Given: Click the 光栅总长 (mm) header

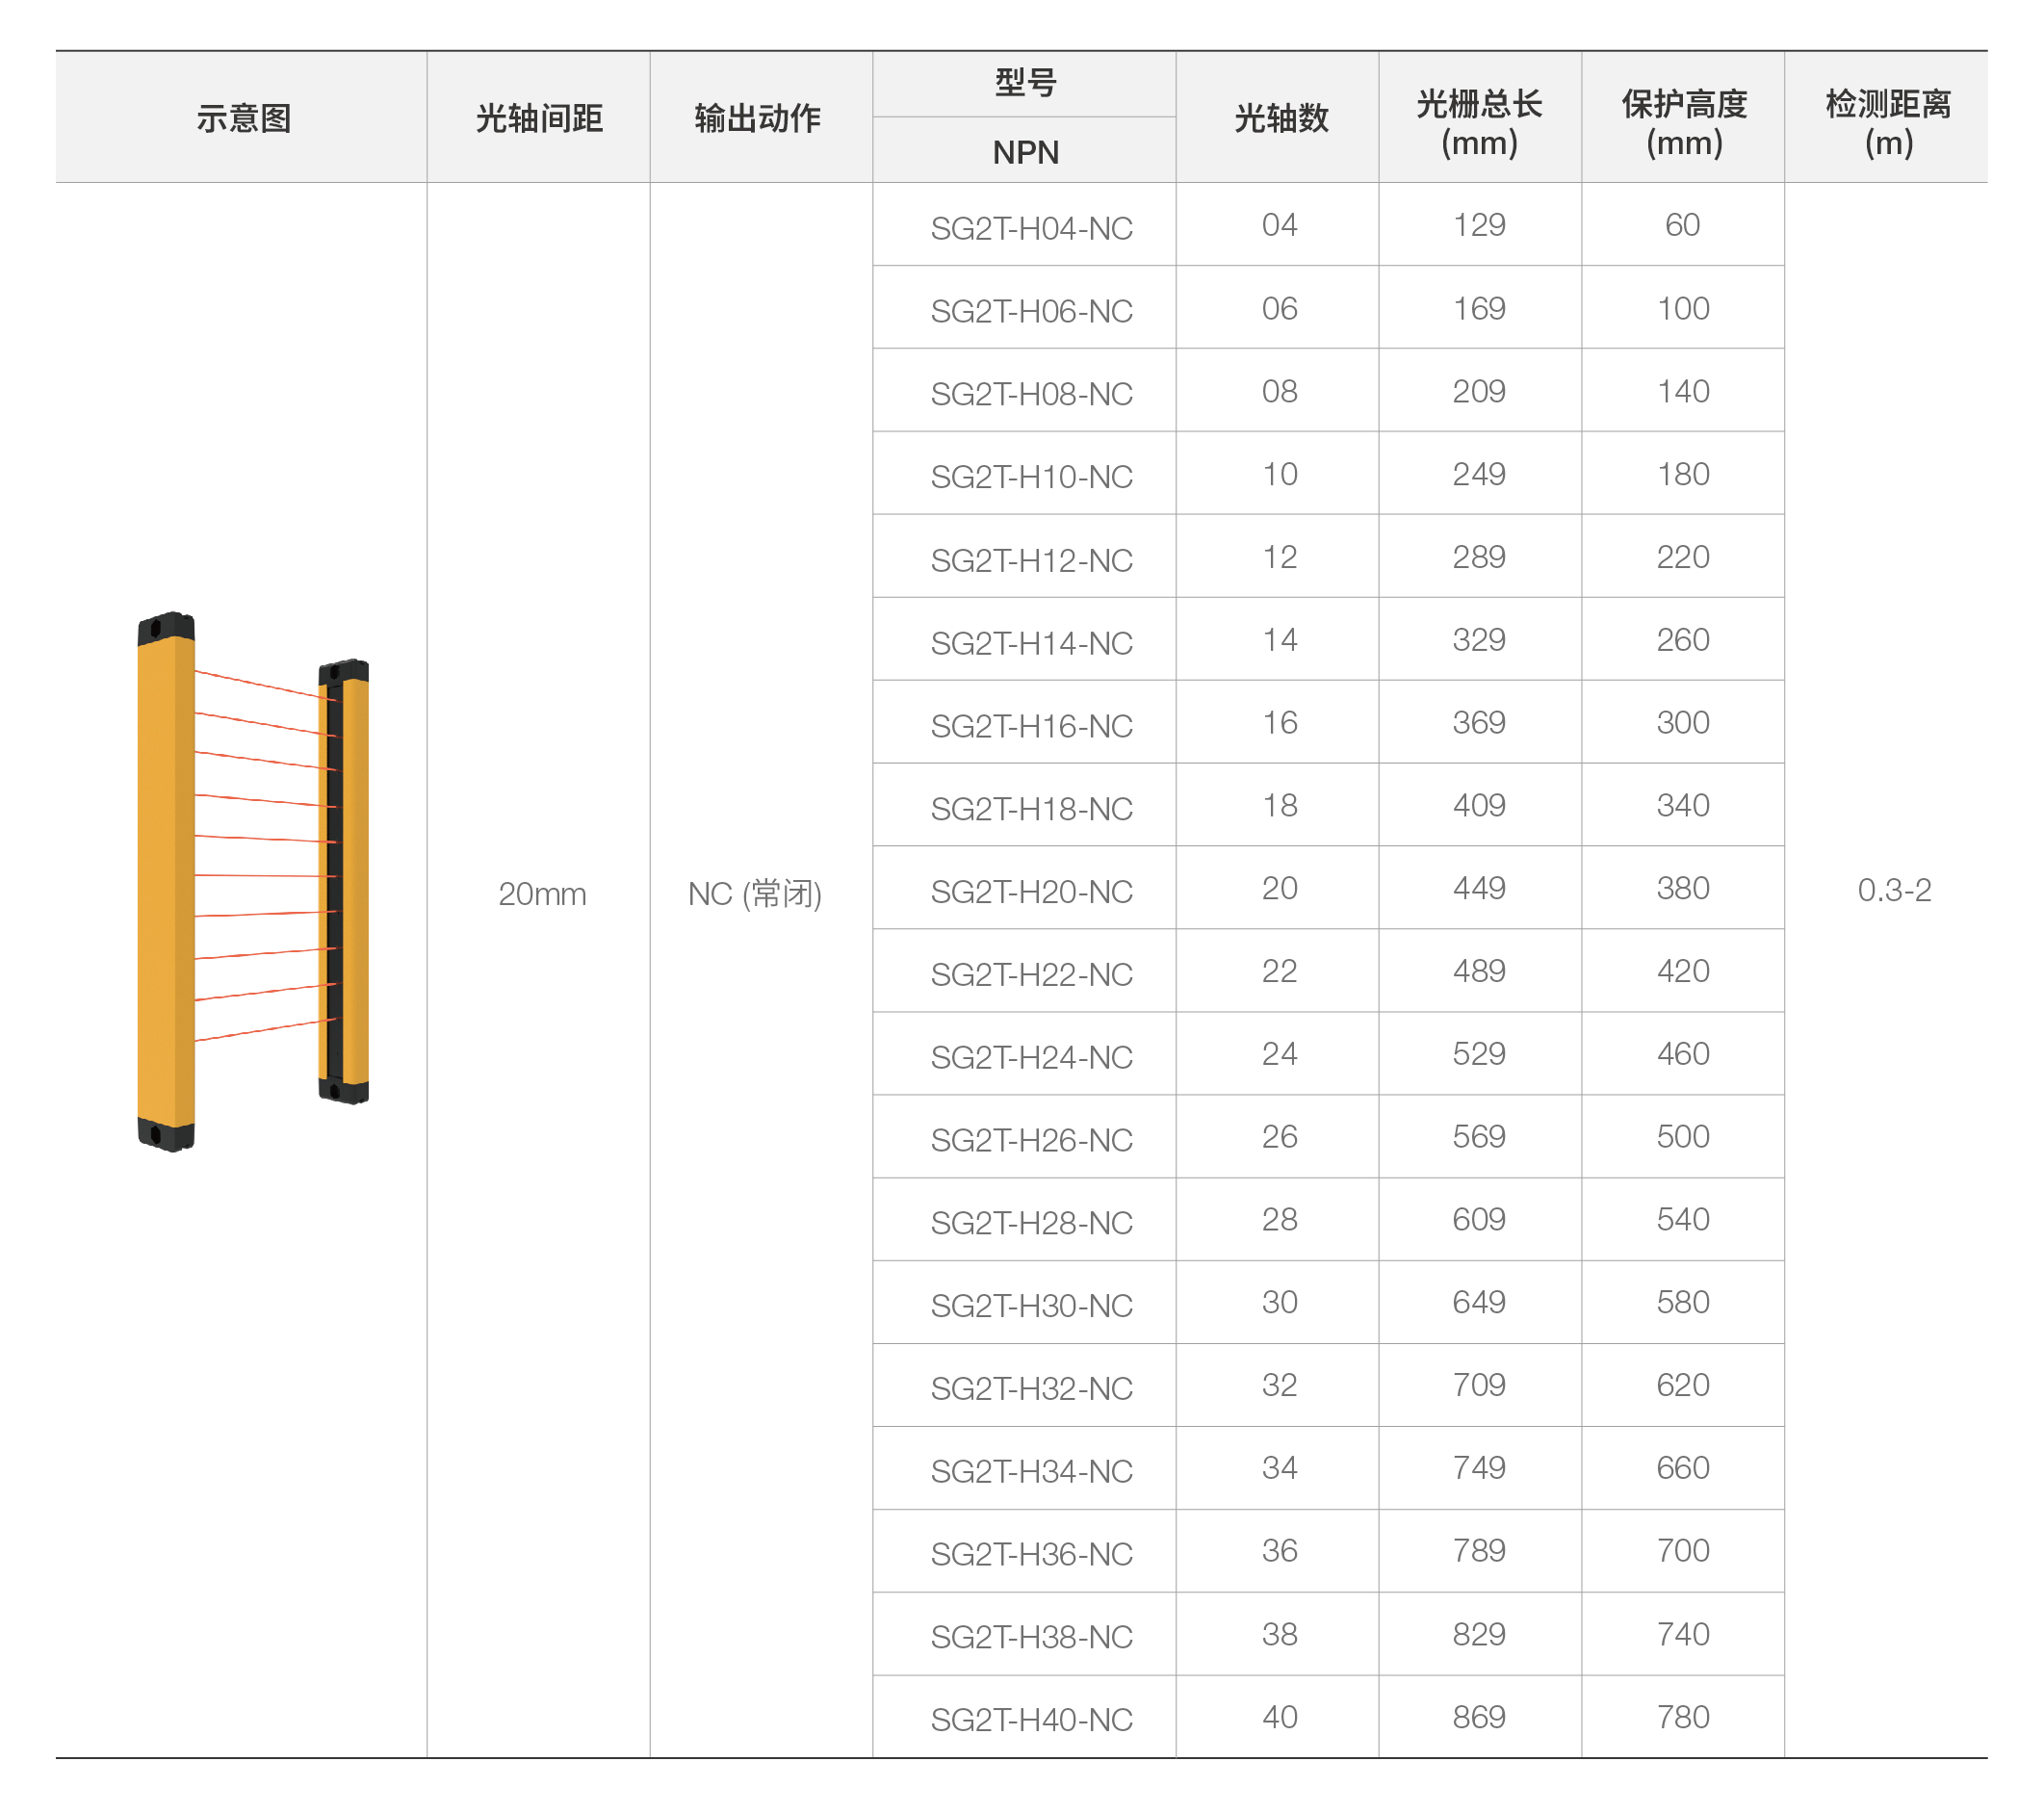Looking at the screenshot, I should pos(1479,122).
